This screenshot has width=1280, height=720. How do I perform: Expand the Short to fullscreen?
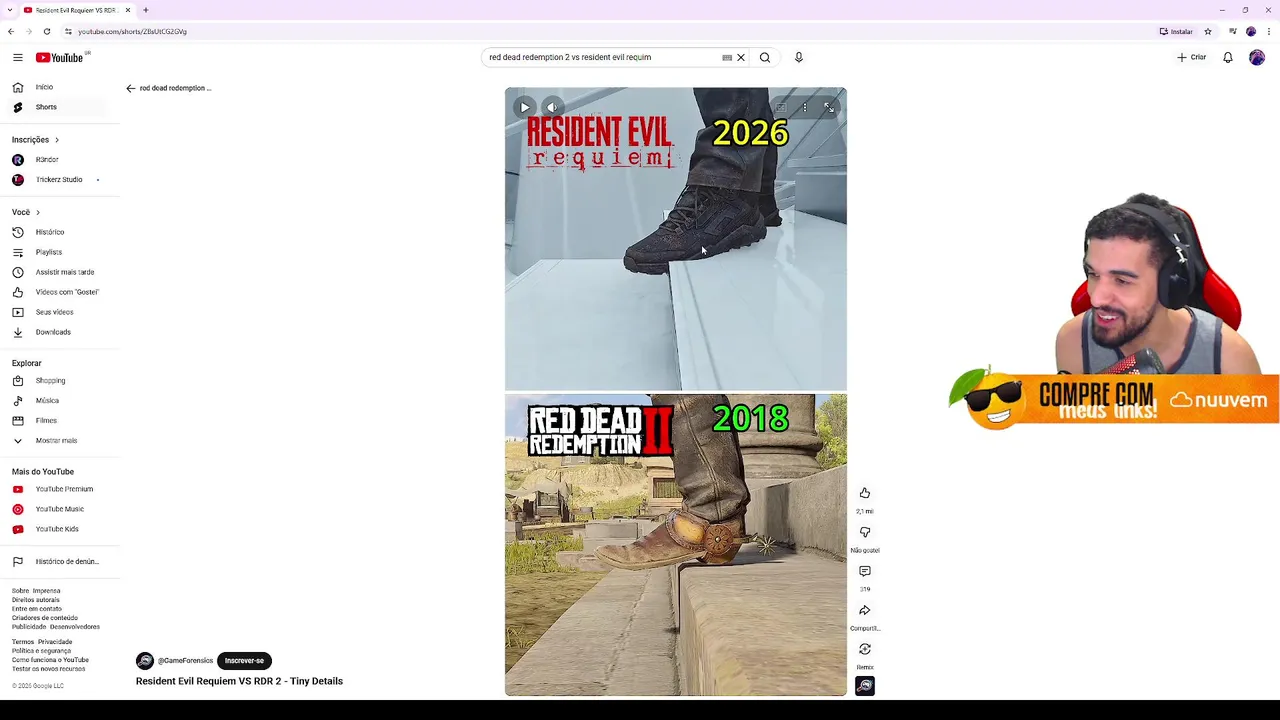click(829, 107)
